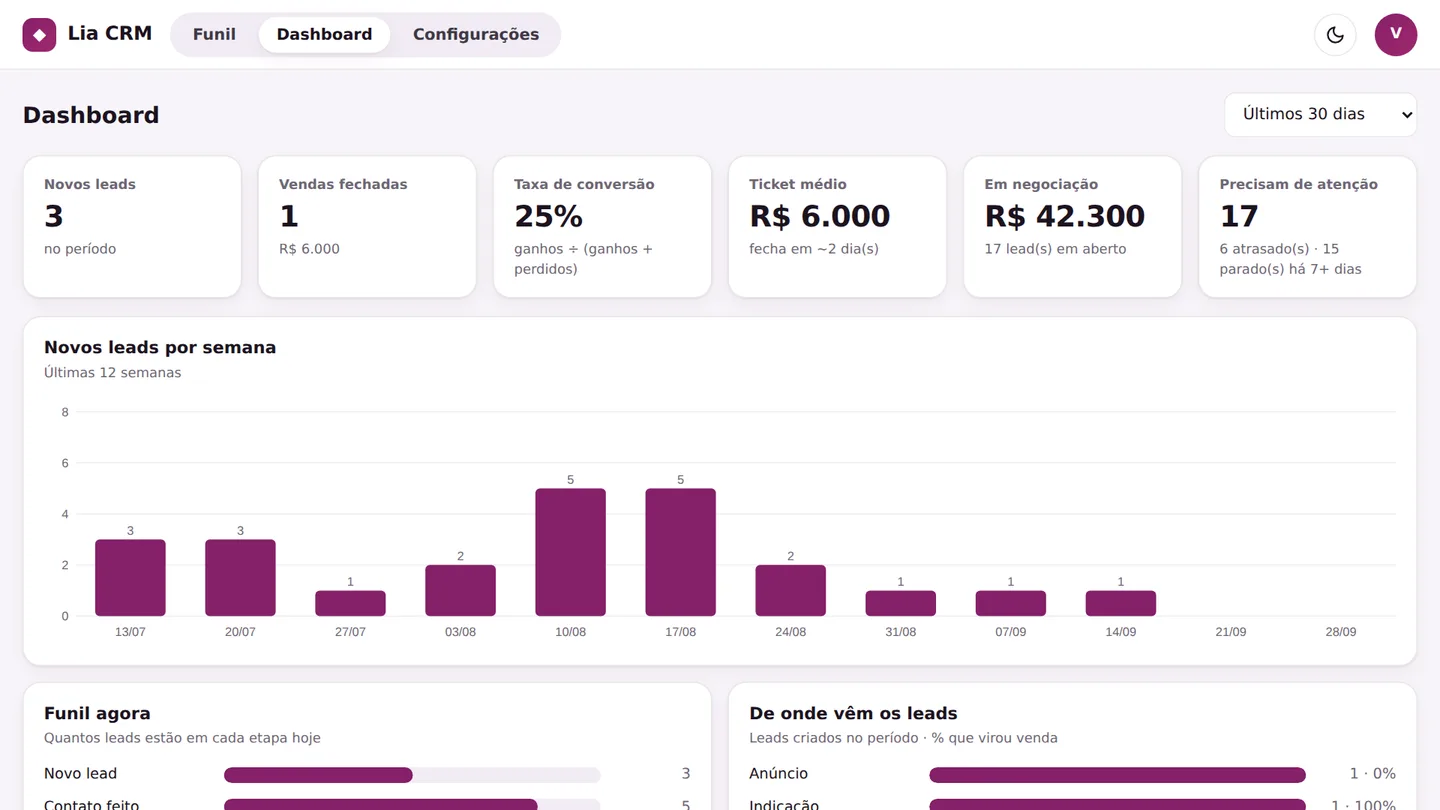This screenshot has height=810, width=1440.
Task: Click the chart bar for week 10/08
Action: click(x=570, y=552)
